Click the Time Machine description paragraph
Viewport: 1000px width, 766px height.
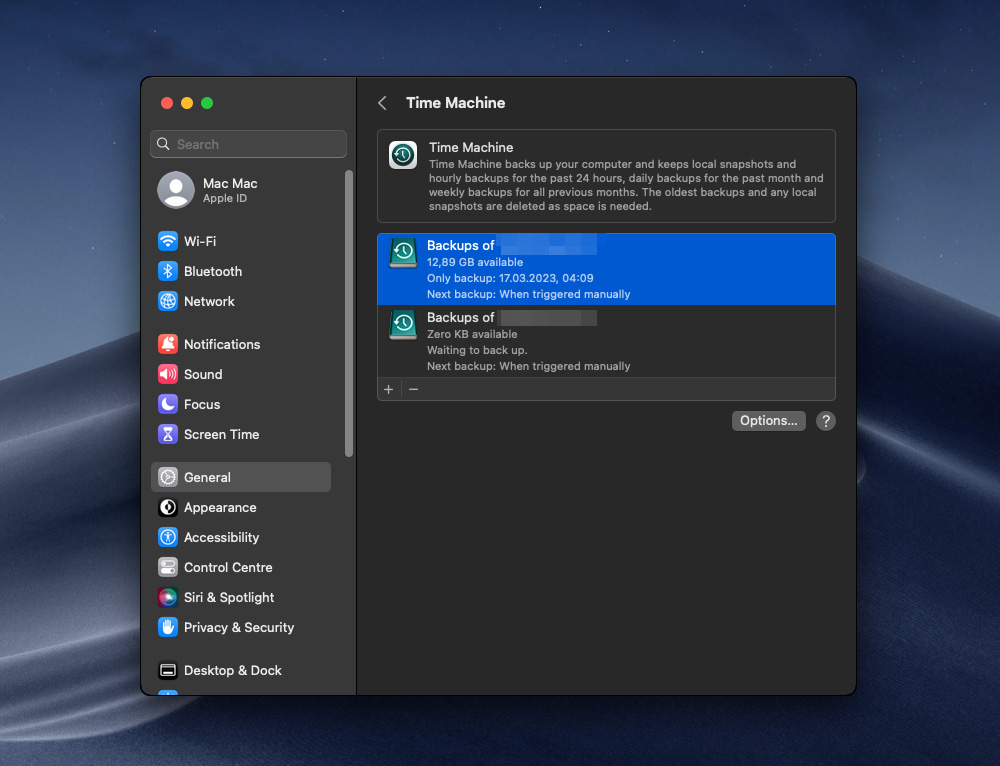tap(626, 185)
